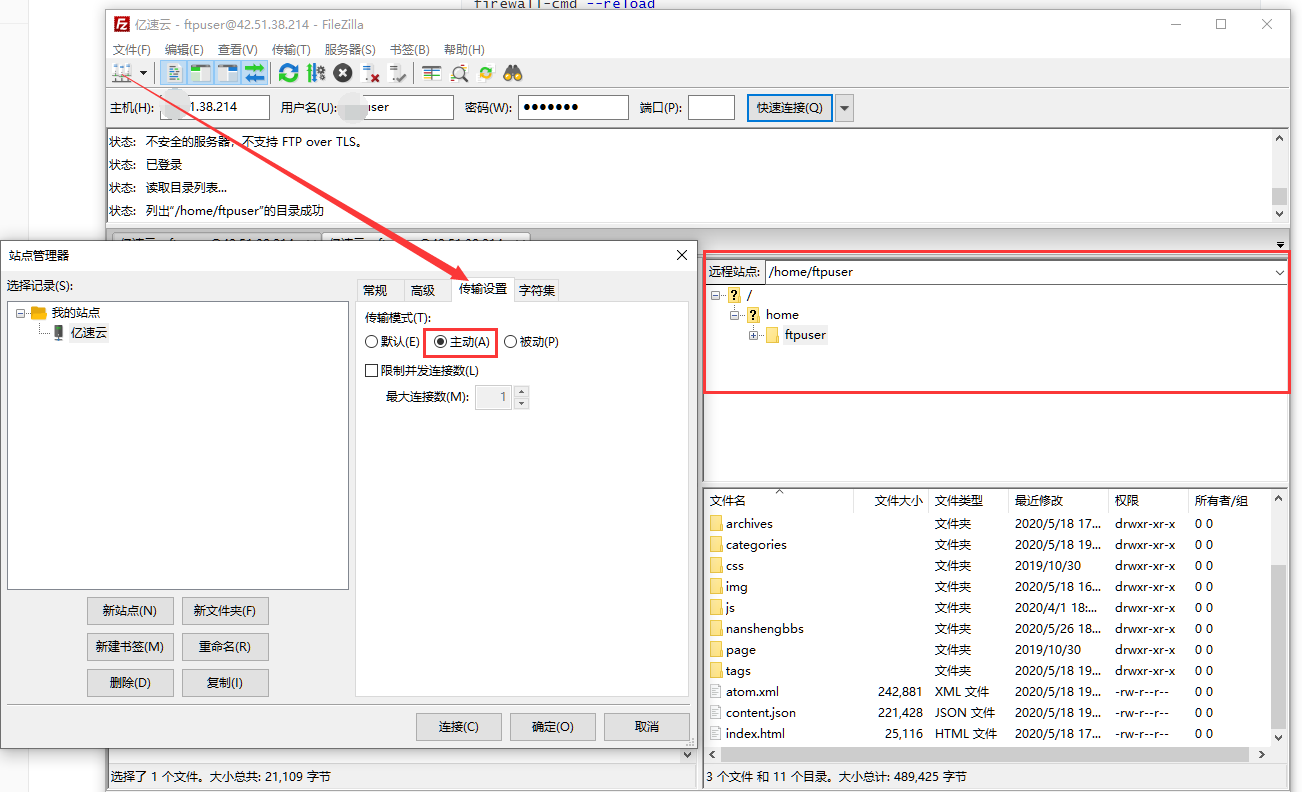The width and height of the screenshot is (1302, 792).
Task: Open the Site Manager icon's dropdown arrow
Action: [144, 73]
